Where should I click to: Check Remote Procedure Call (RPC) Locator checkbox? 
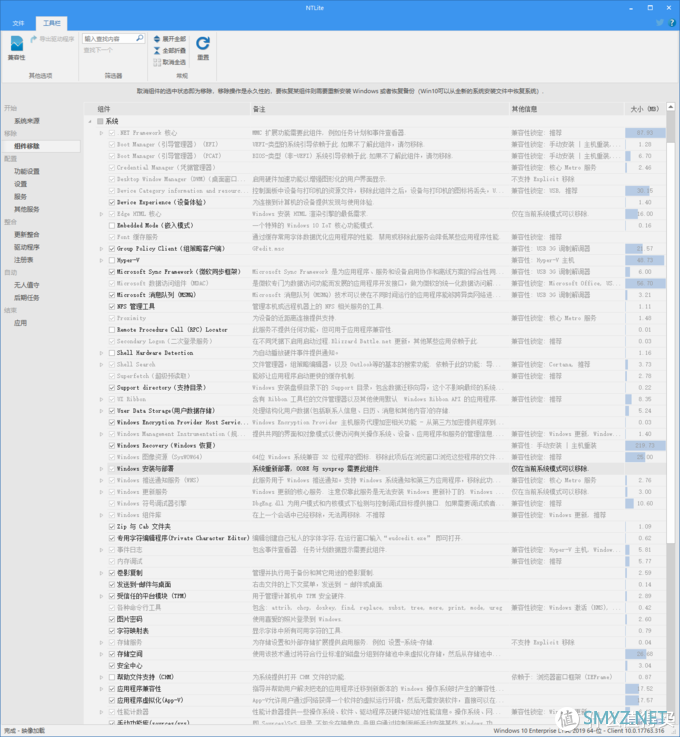112,330
